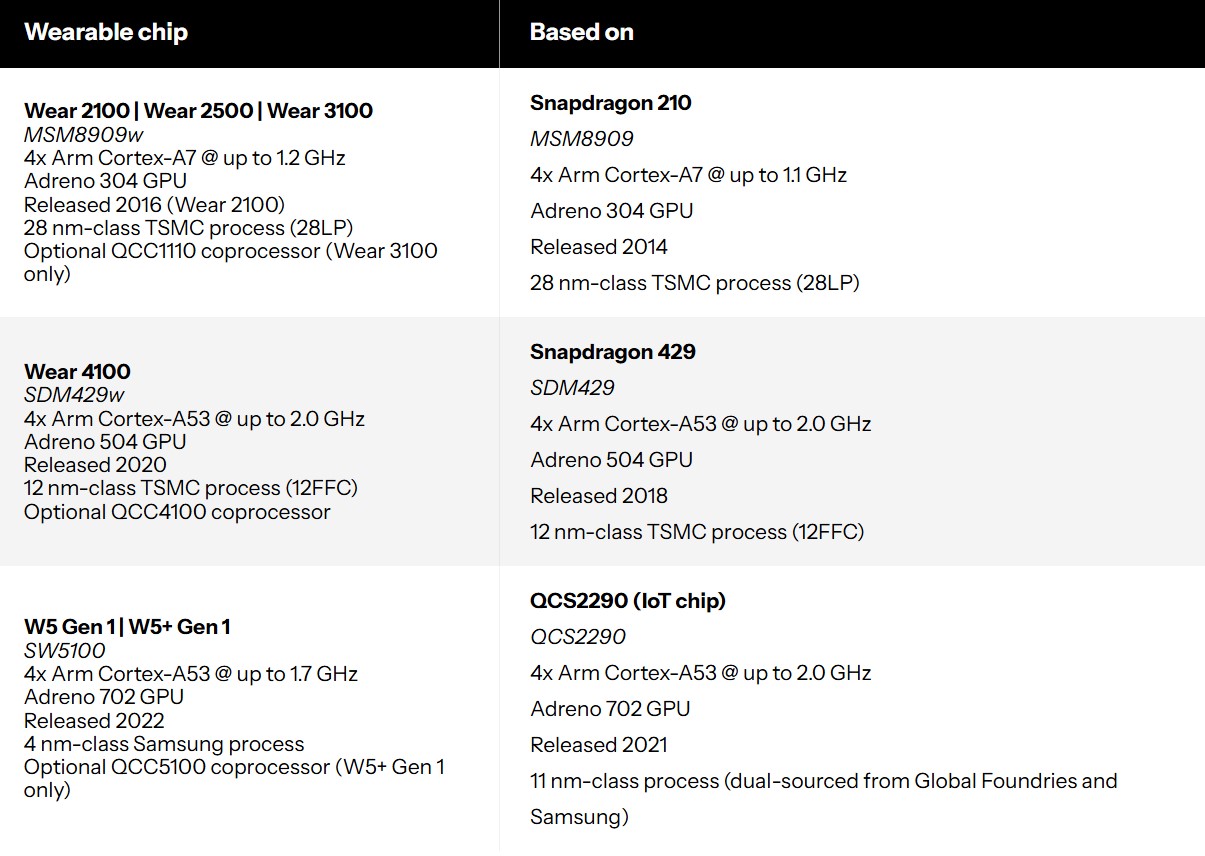Click the "Based on" column header

coord(581,32)
